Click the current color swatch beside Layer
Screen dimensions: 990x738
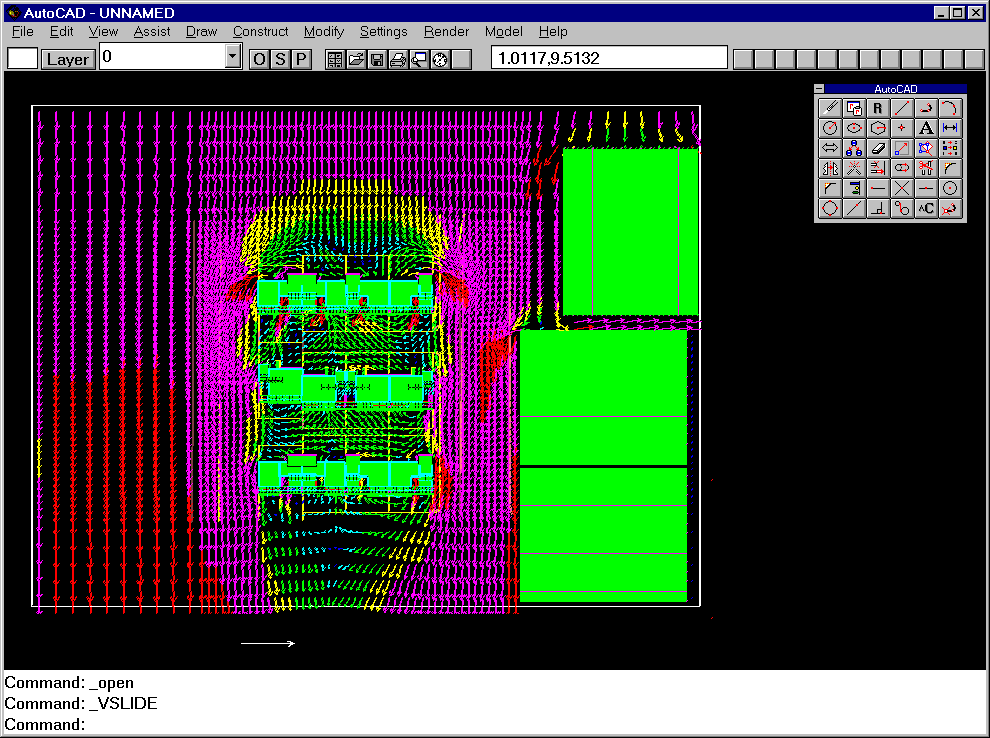click(x=22, y=59)
